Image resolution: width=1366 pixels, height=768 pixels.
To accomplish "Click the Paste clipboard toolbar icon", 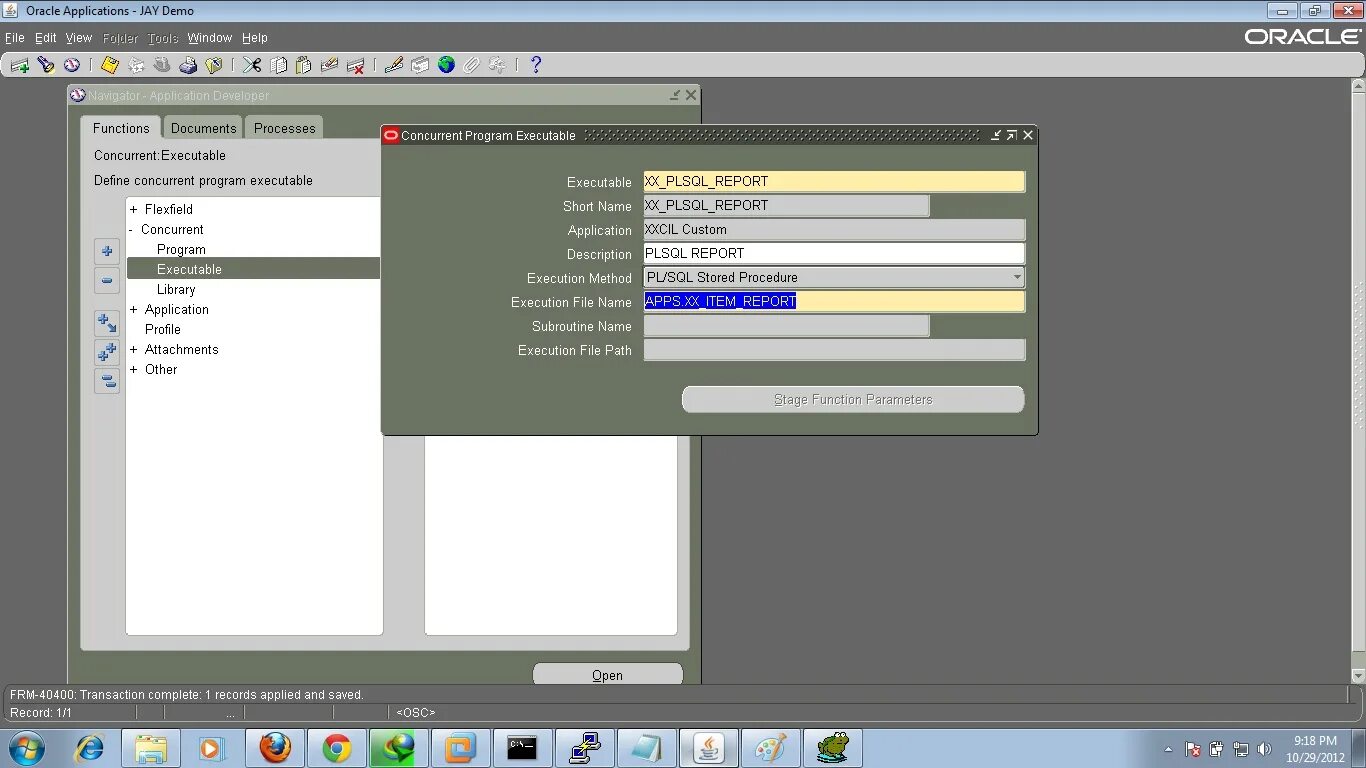I will pos(304,65).
